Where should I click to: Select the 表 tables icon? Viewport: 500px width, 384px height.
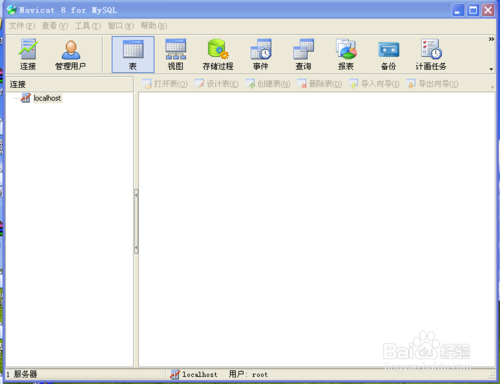133,55
